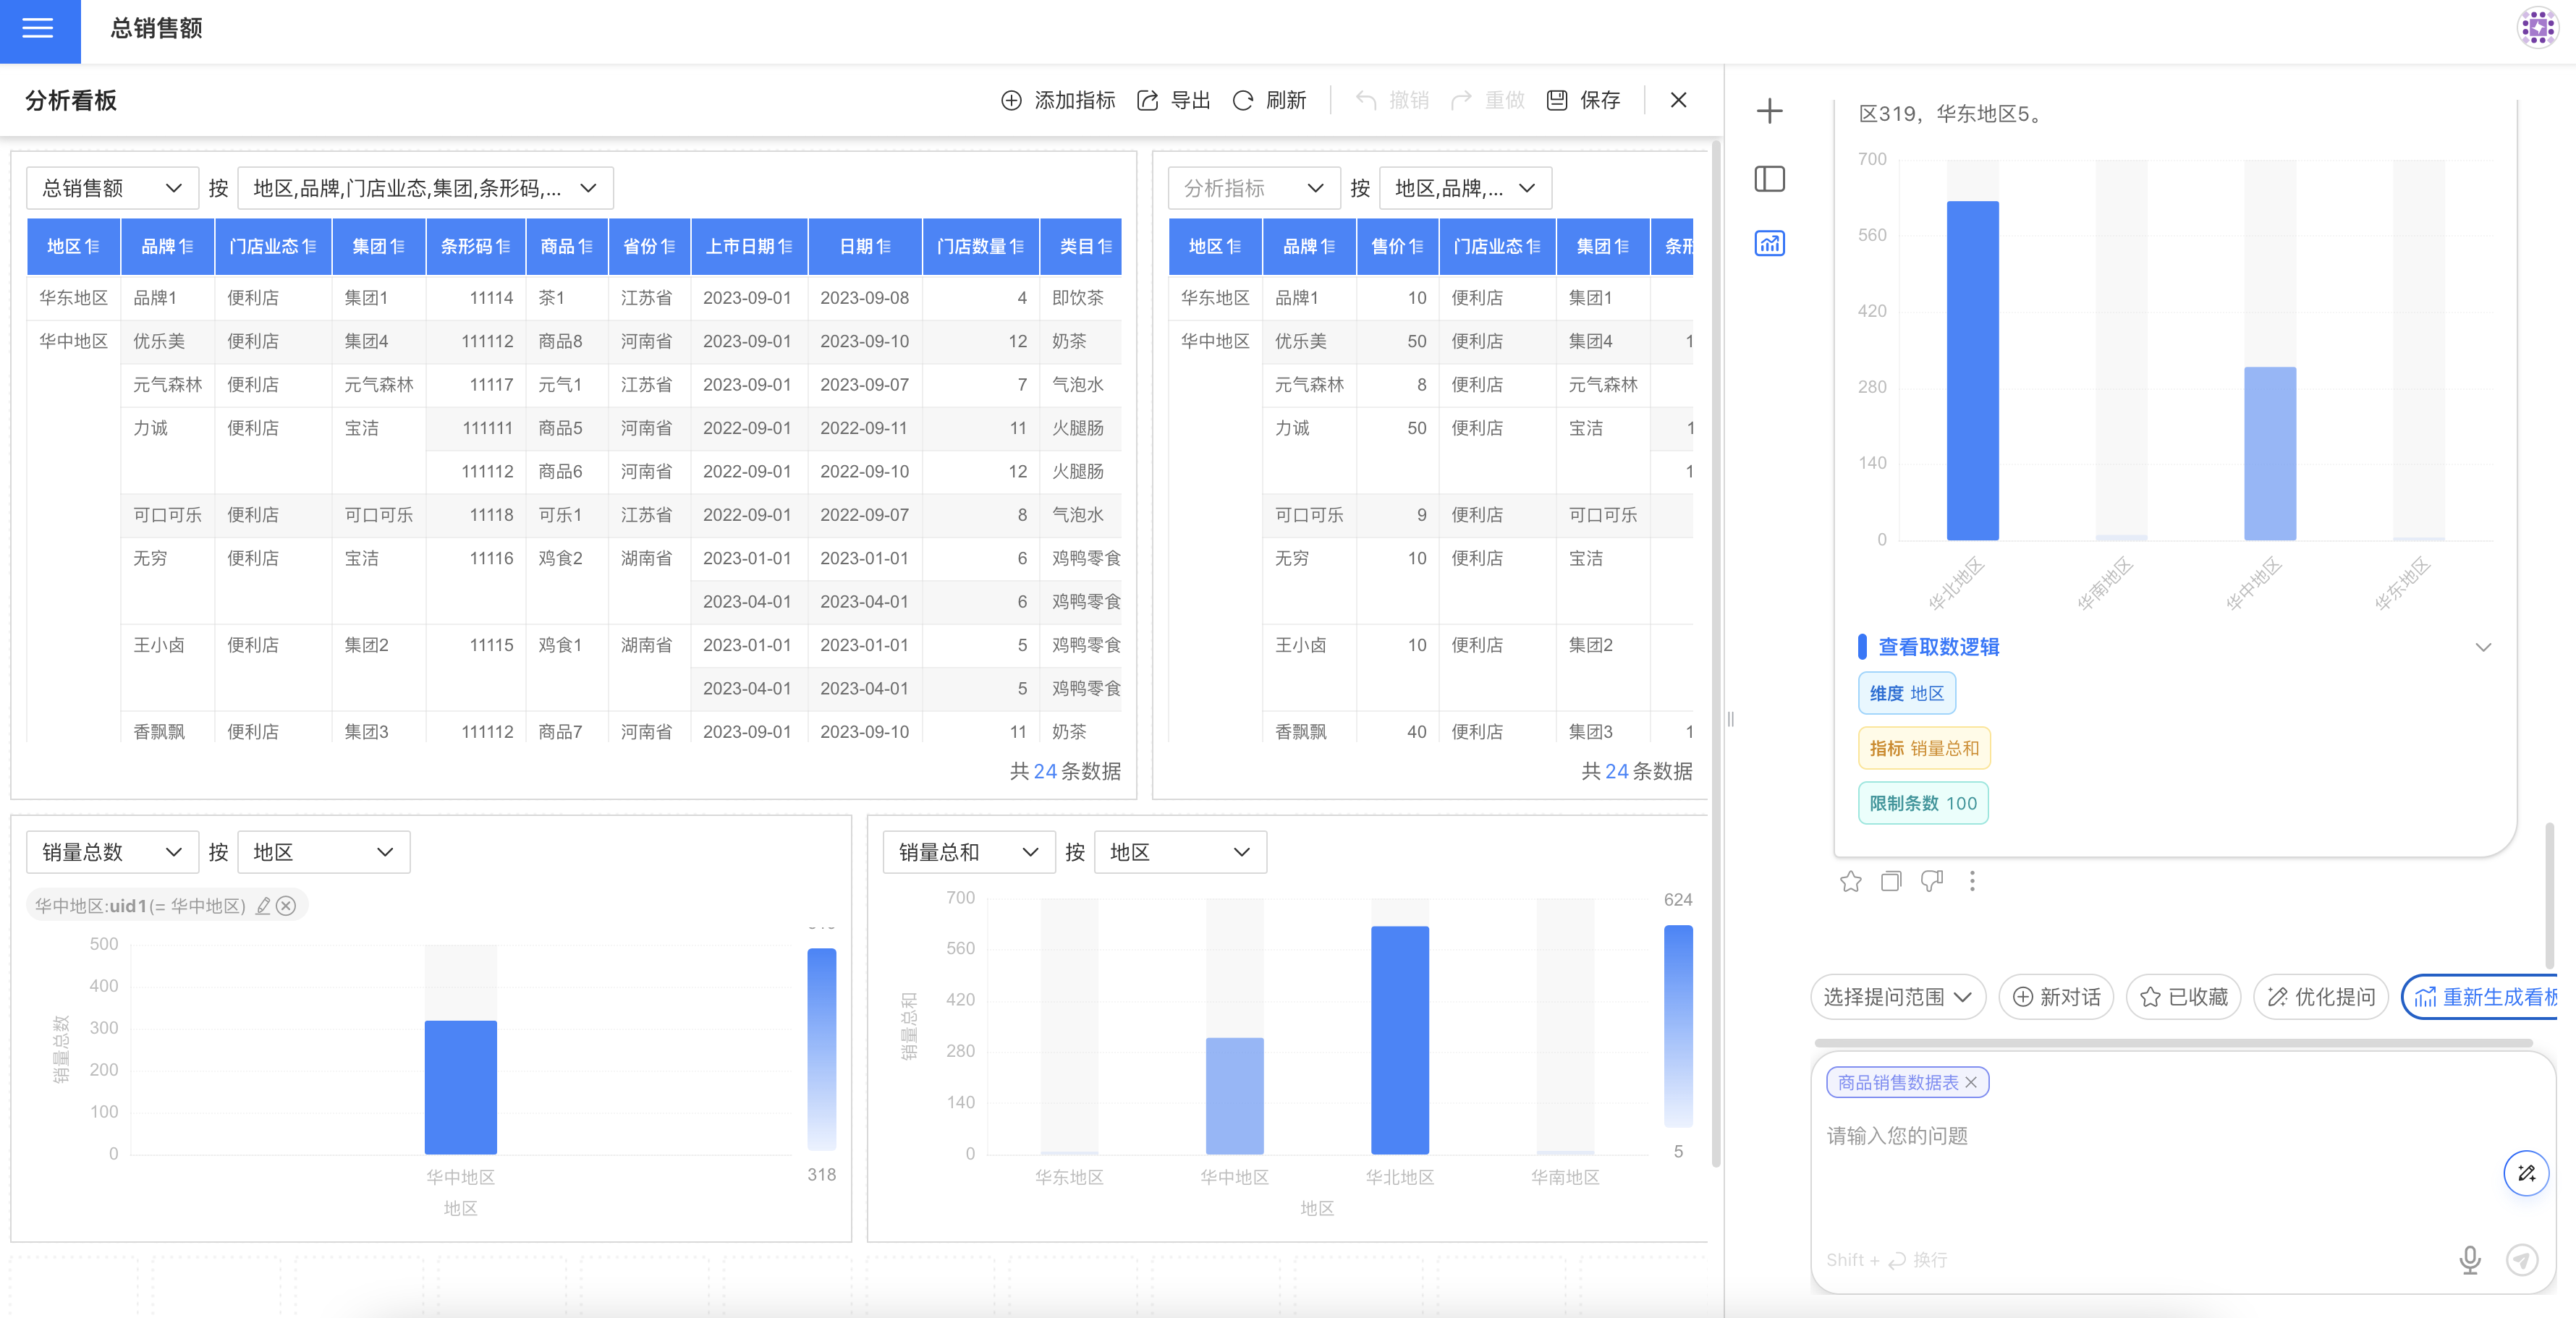
Task: Click the optimize prompt round icon in input
Action: (x=2526, y=1173)
